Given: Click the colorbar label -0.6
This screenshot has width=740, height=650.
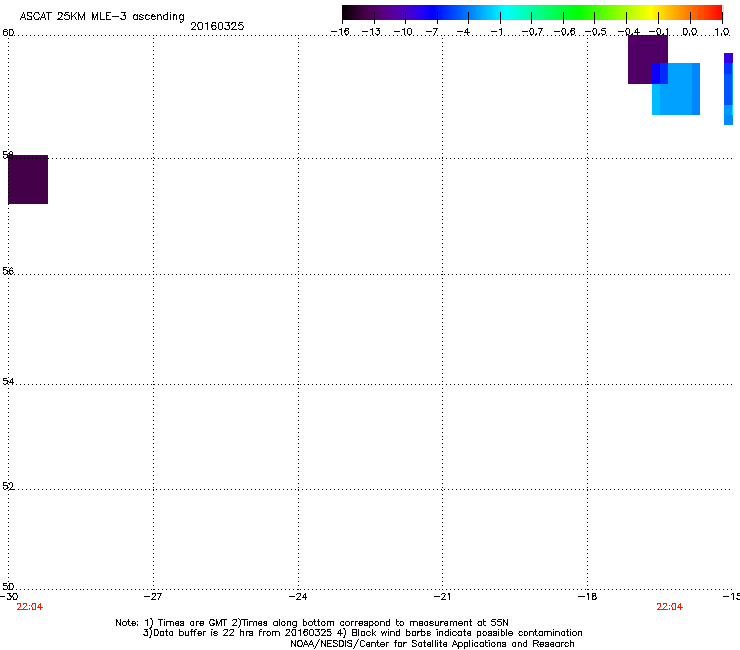Looking at the screenshot, I should coord(564,32).
